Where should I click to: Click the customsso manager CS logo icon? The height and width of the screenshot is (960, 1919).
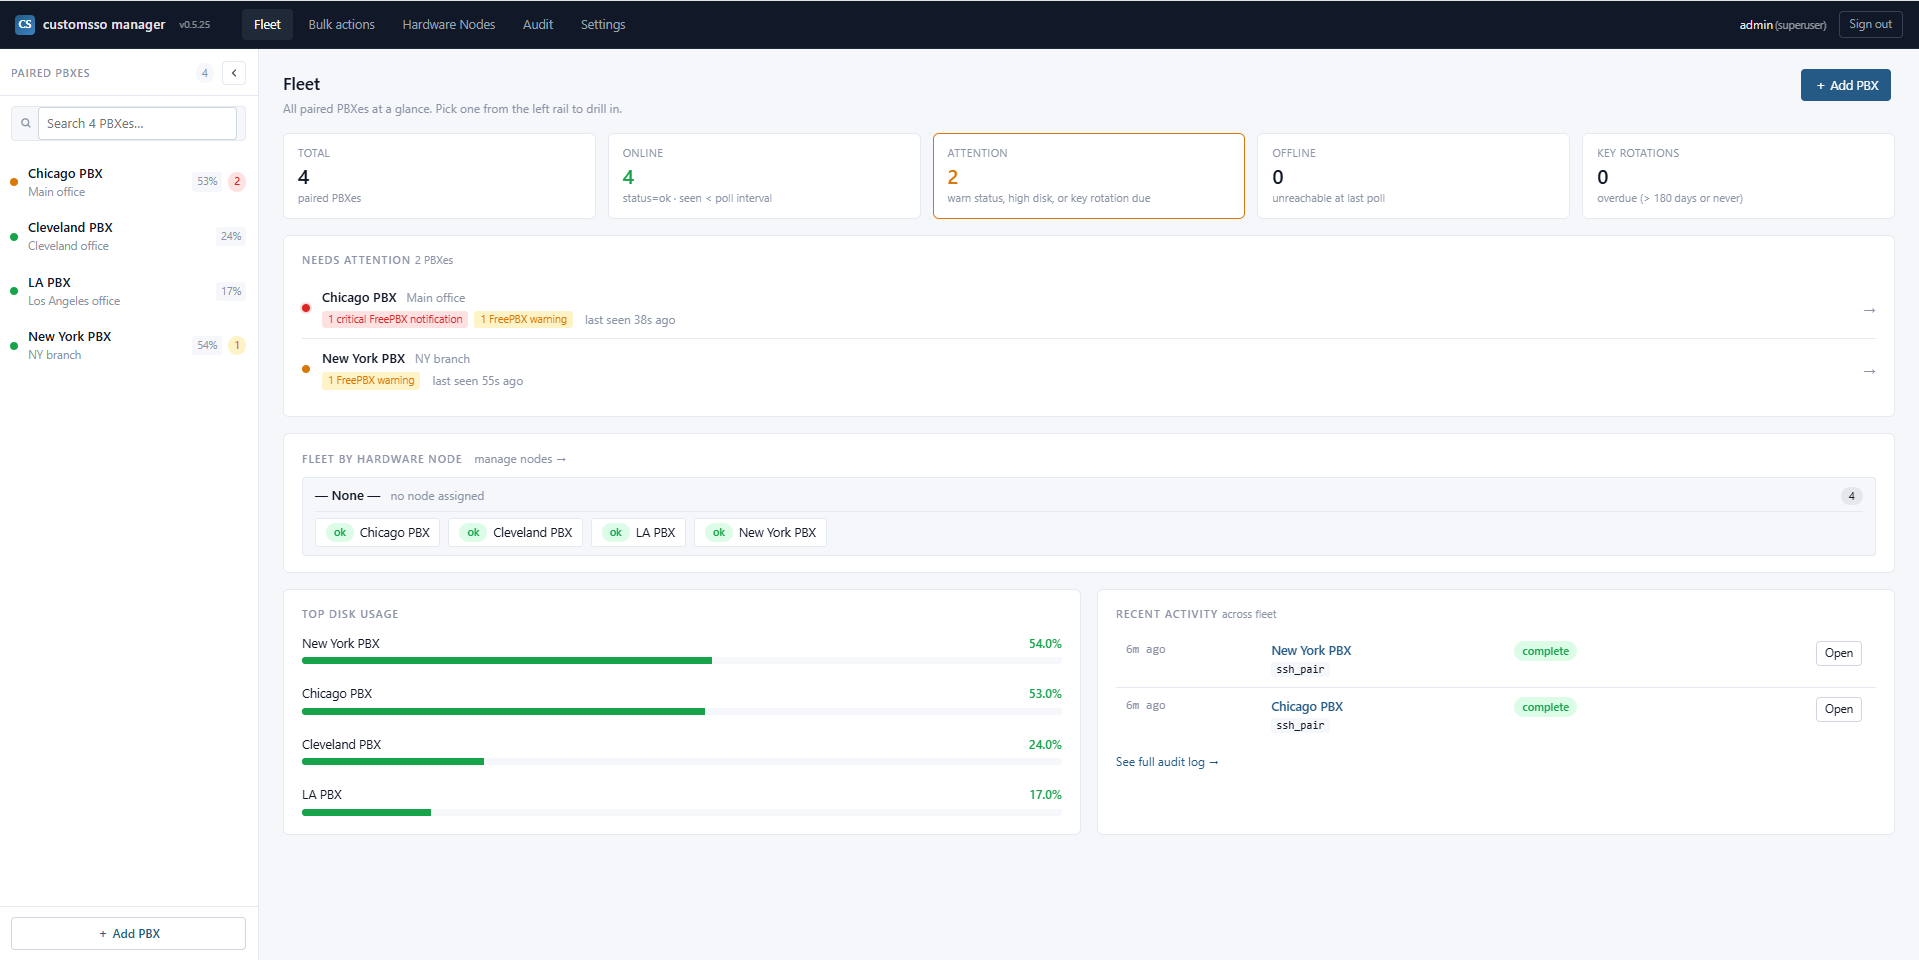point(25,24)
